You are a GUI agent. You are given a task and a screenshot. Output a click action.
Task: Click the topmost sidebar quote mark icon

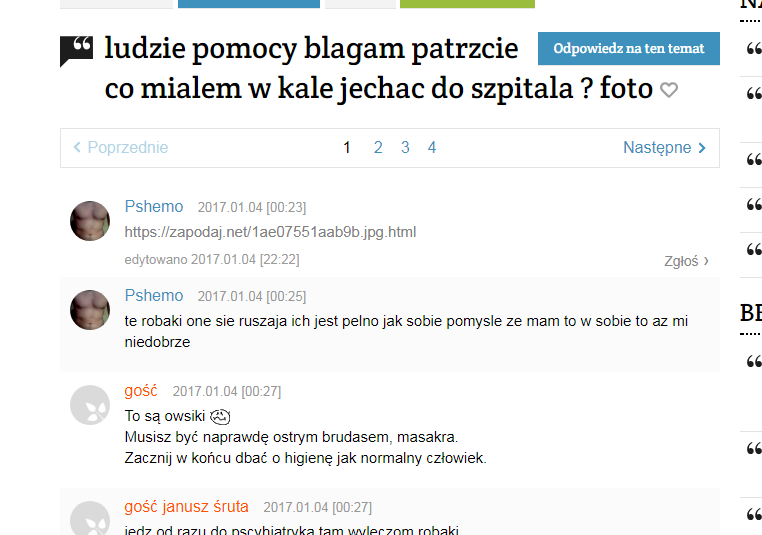[753, 49]
